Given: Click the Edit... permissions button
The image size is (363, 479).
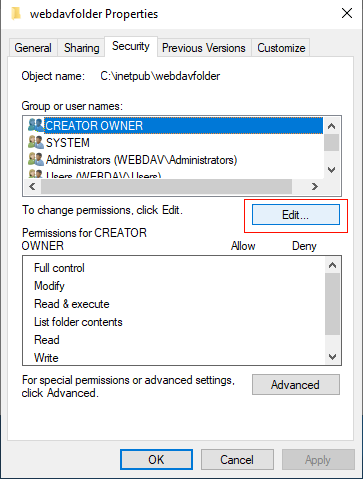Looking at the screenshot, I should point(296,215).
